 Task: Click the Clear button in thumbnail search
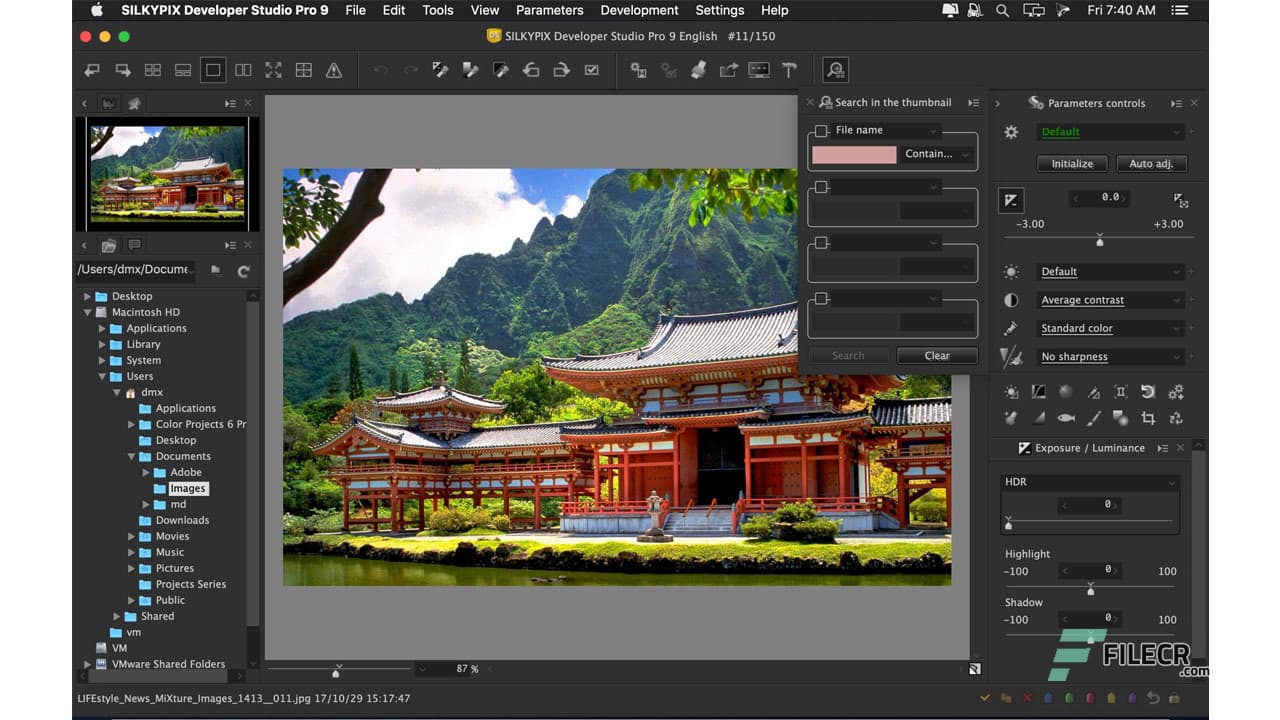(x=936, y=355)
